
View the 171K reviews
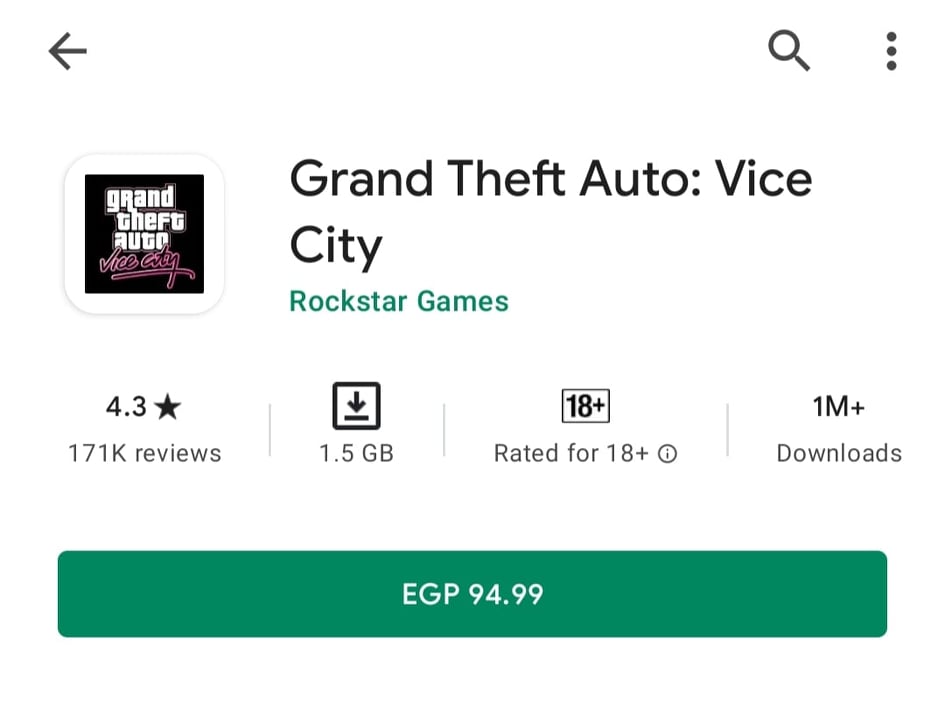145,453
